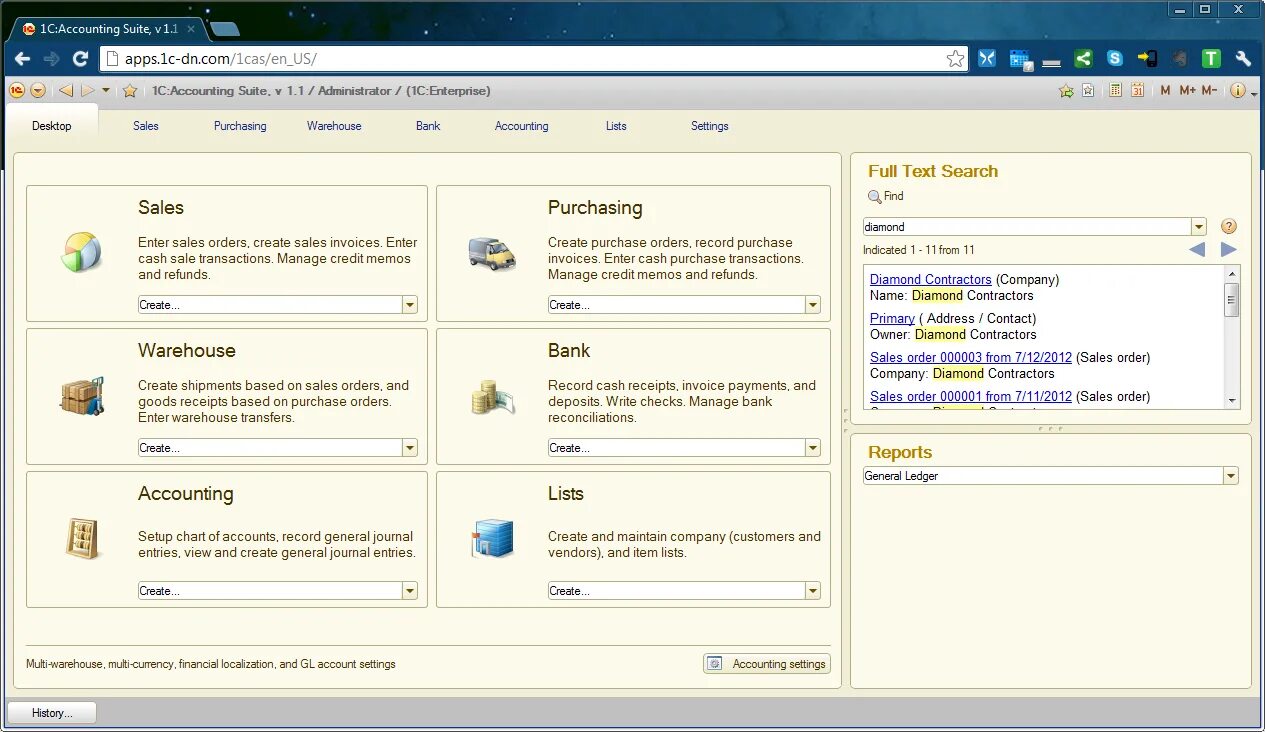The height and width of the screenshot is (732, 1265).
Task: Click the blue calendar extension icon
Action: tap(1020, 59)
